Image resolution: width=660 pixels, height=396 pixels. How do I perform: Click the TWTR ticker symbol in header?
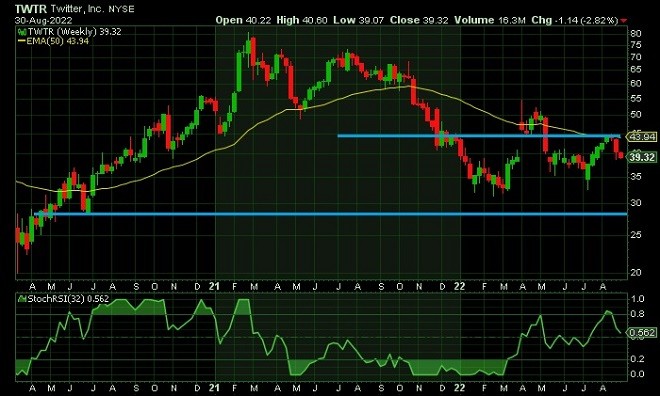click(31, 8)
